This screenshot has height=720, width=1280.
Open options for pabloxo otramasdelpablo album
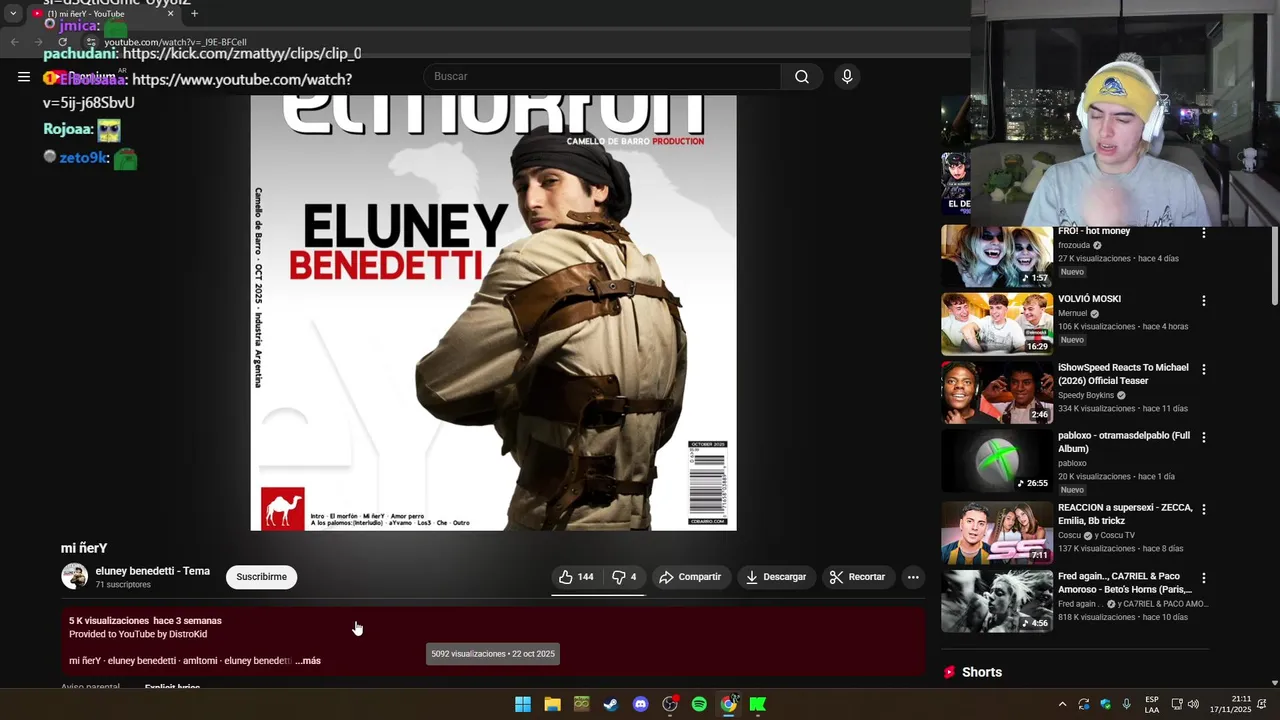point(1203,437)
